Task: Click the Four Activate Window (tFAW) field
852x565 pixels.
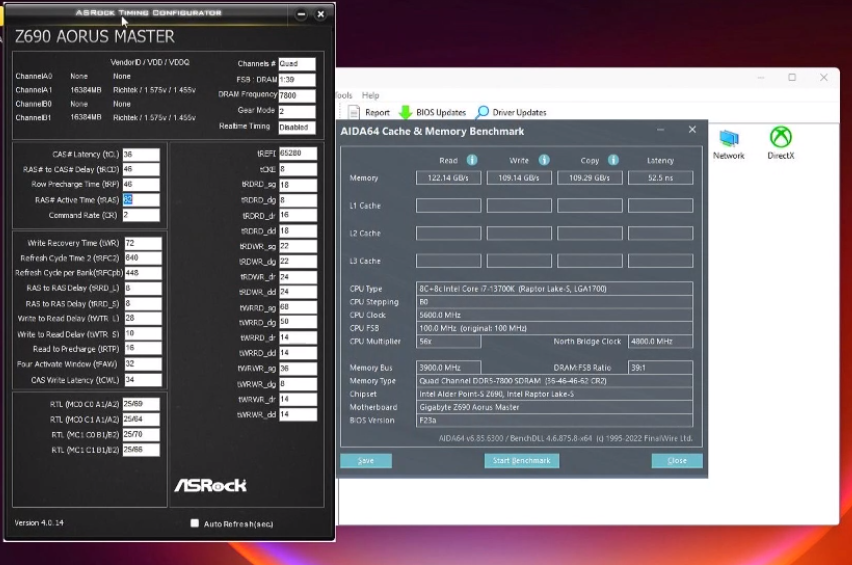Action: pyautogui.click(x=143, y=364)
